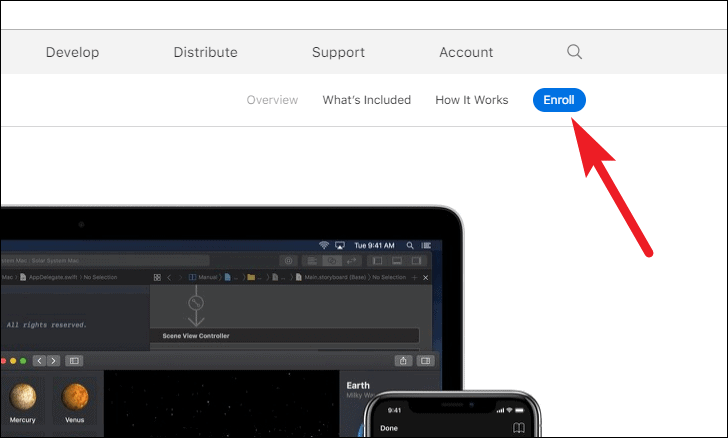The height and width of the screenshot is (438, 728).
Task: Select the How It Works tab
Action: [472, 100]
